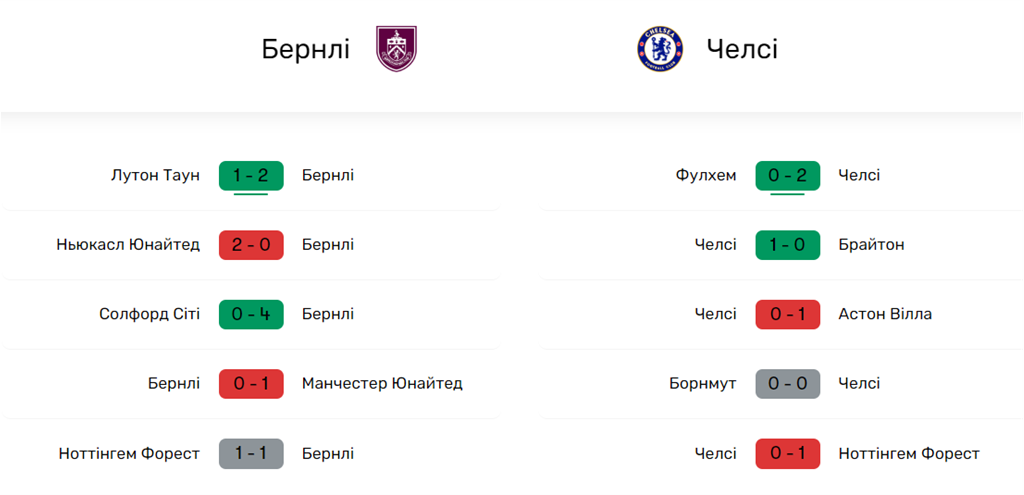Viewport: 1024px width, 495px height.
Task: Click the 0 - 1 Астон Вілла score badge
Action: coord(788,314)
